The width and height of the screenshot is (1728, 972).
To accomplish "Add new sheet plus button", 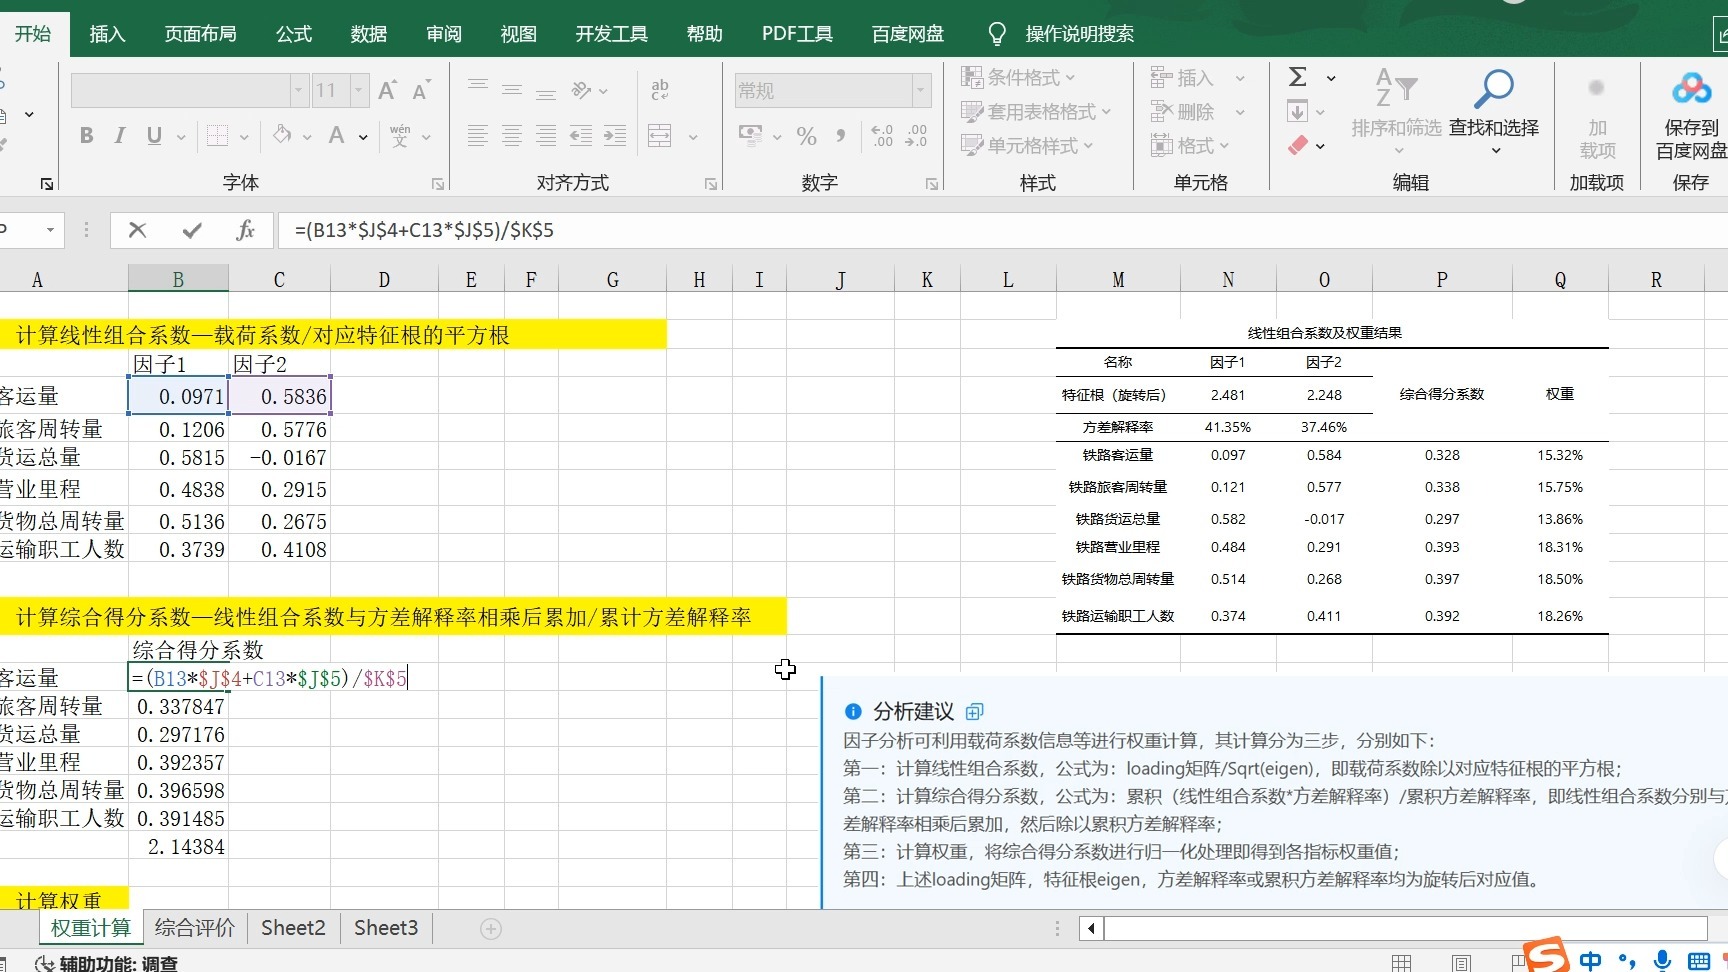I will coord(491,929).
